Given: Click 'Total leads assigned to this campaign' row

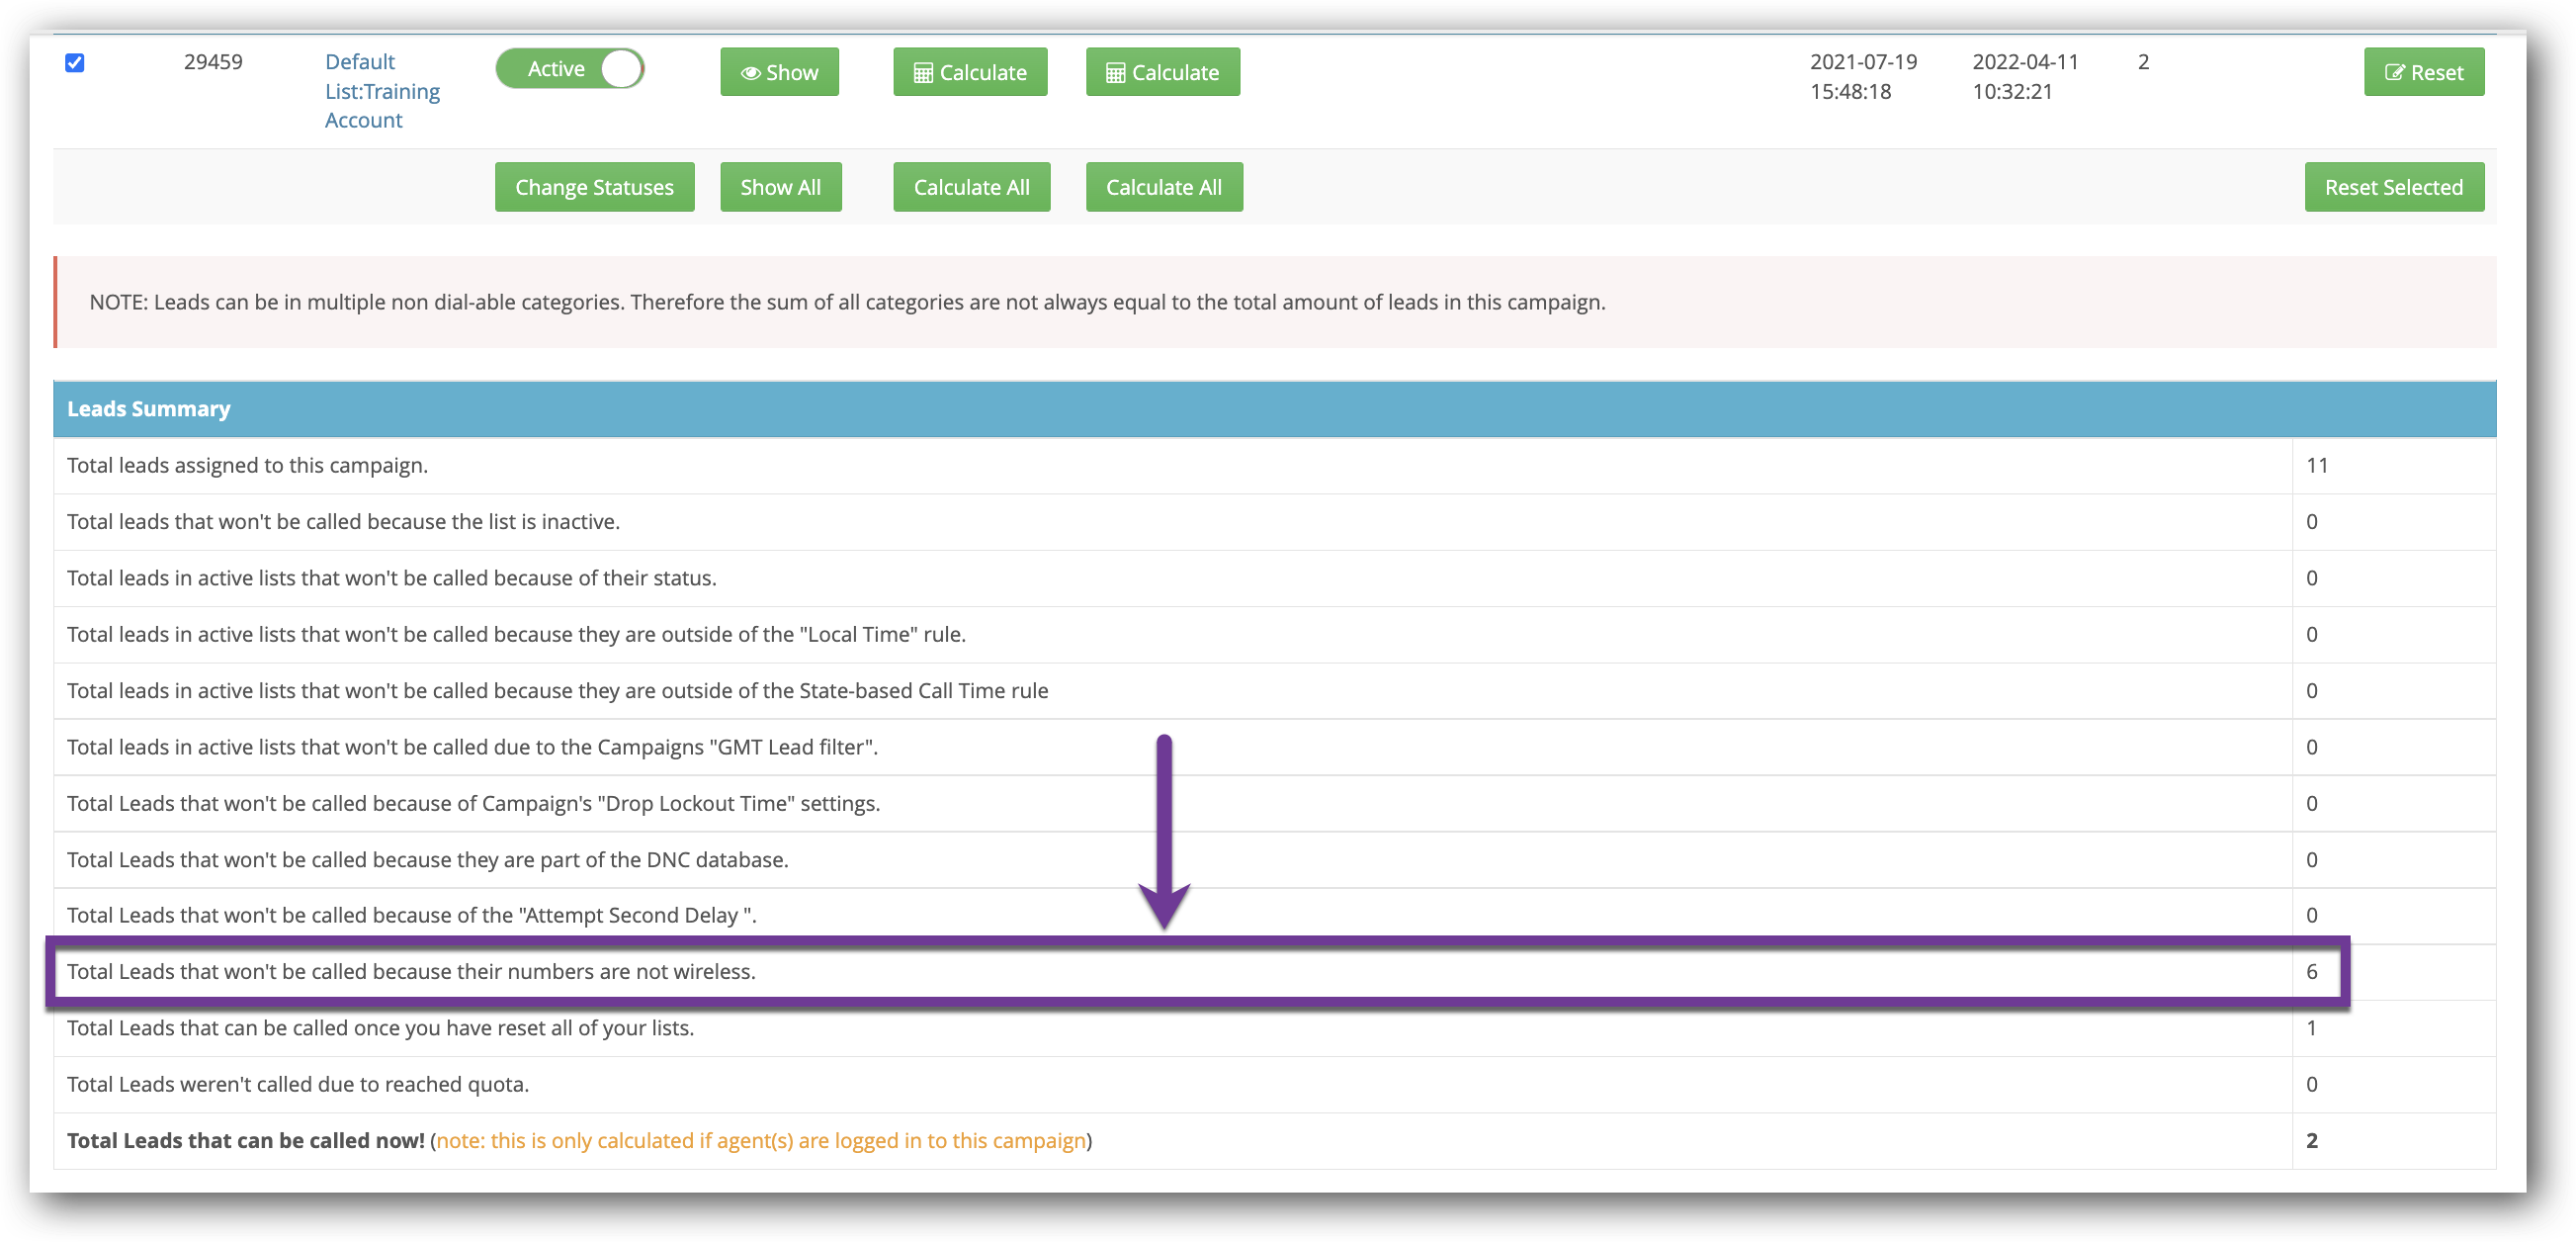Looking at the screenshot, I should click(x=247, y=465).
